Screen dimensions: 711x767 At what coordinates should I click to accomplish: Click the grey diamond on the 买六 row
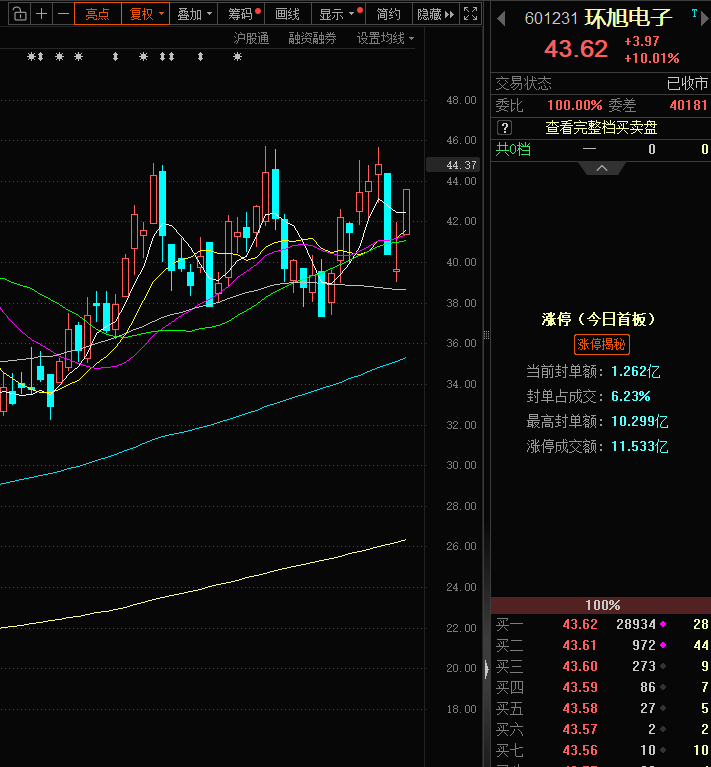click(x=663, y=729)
